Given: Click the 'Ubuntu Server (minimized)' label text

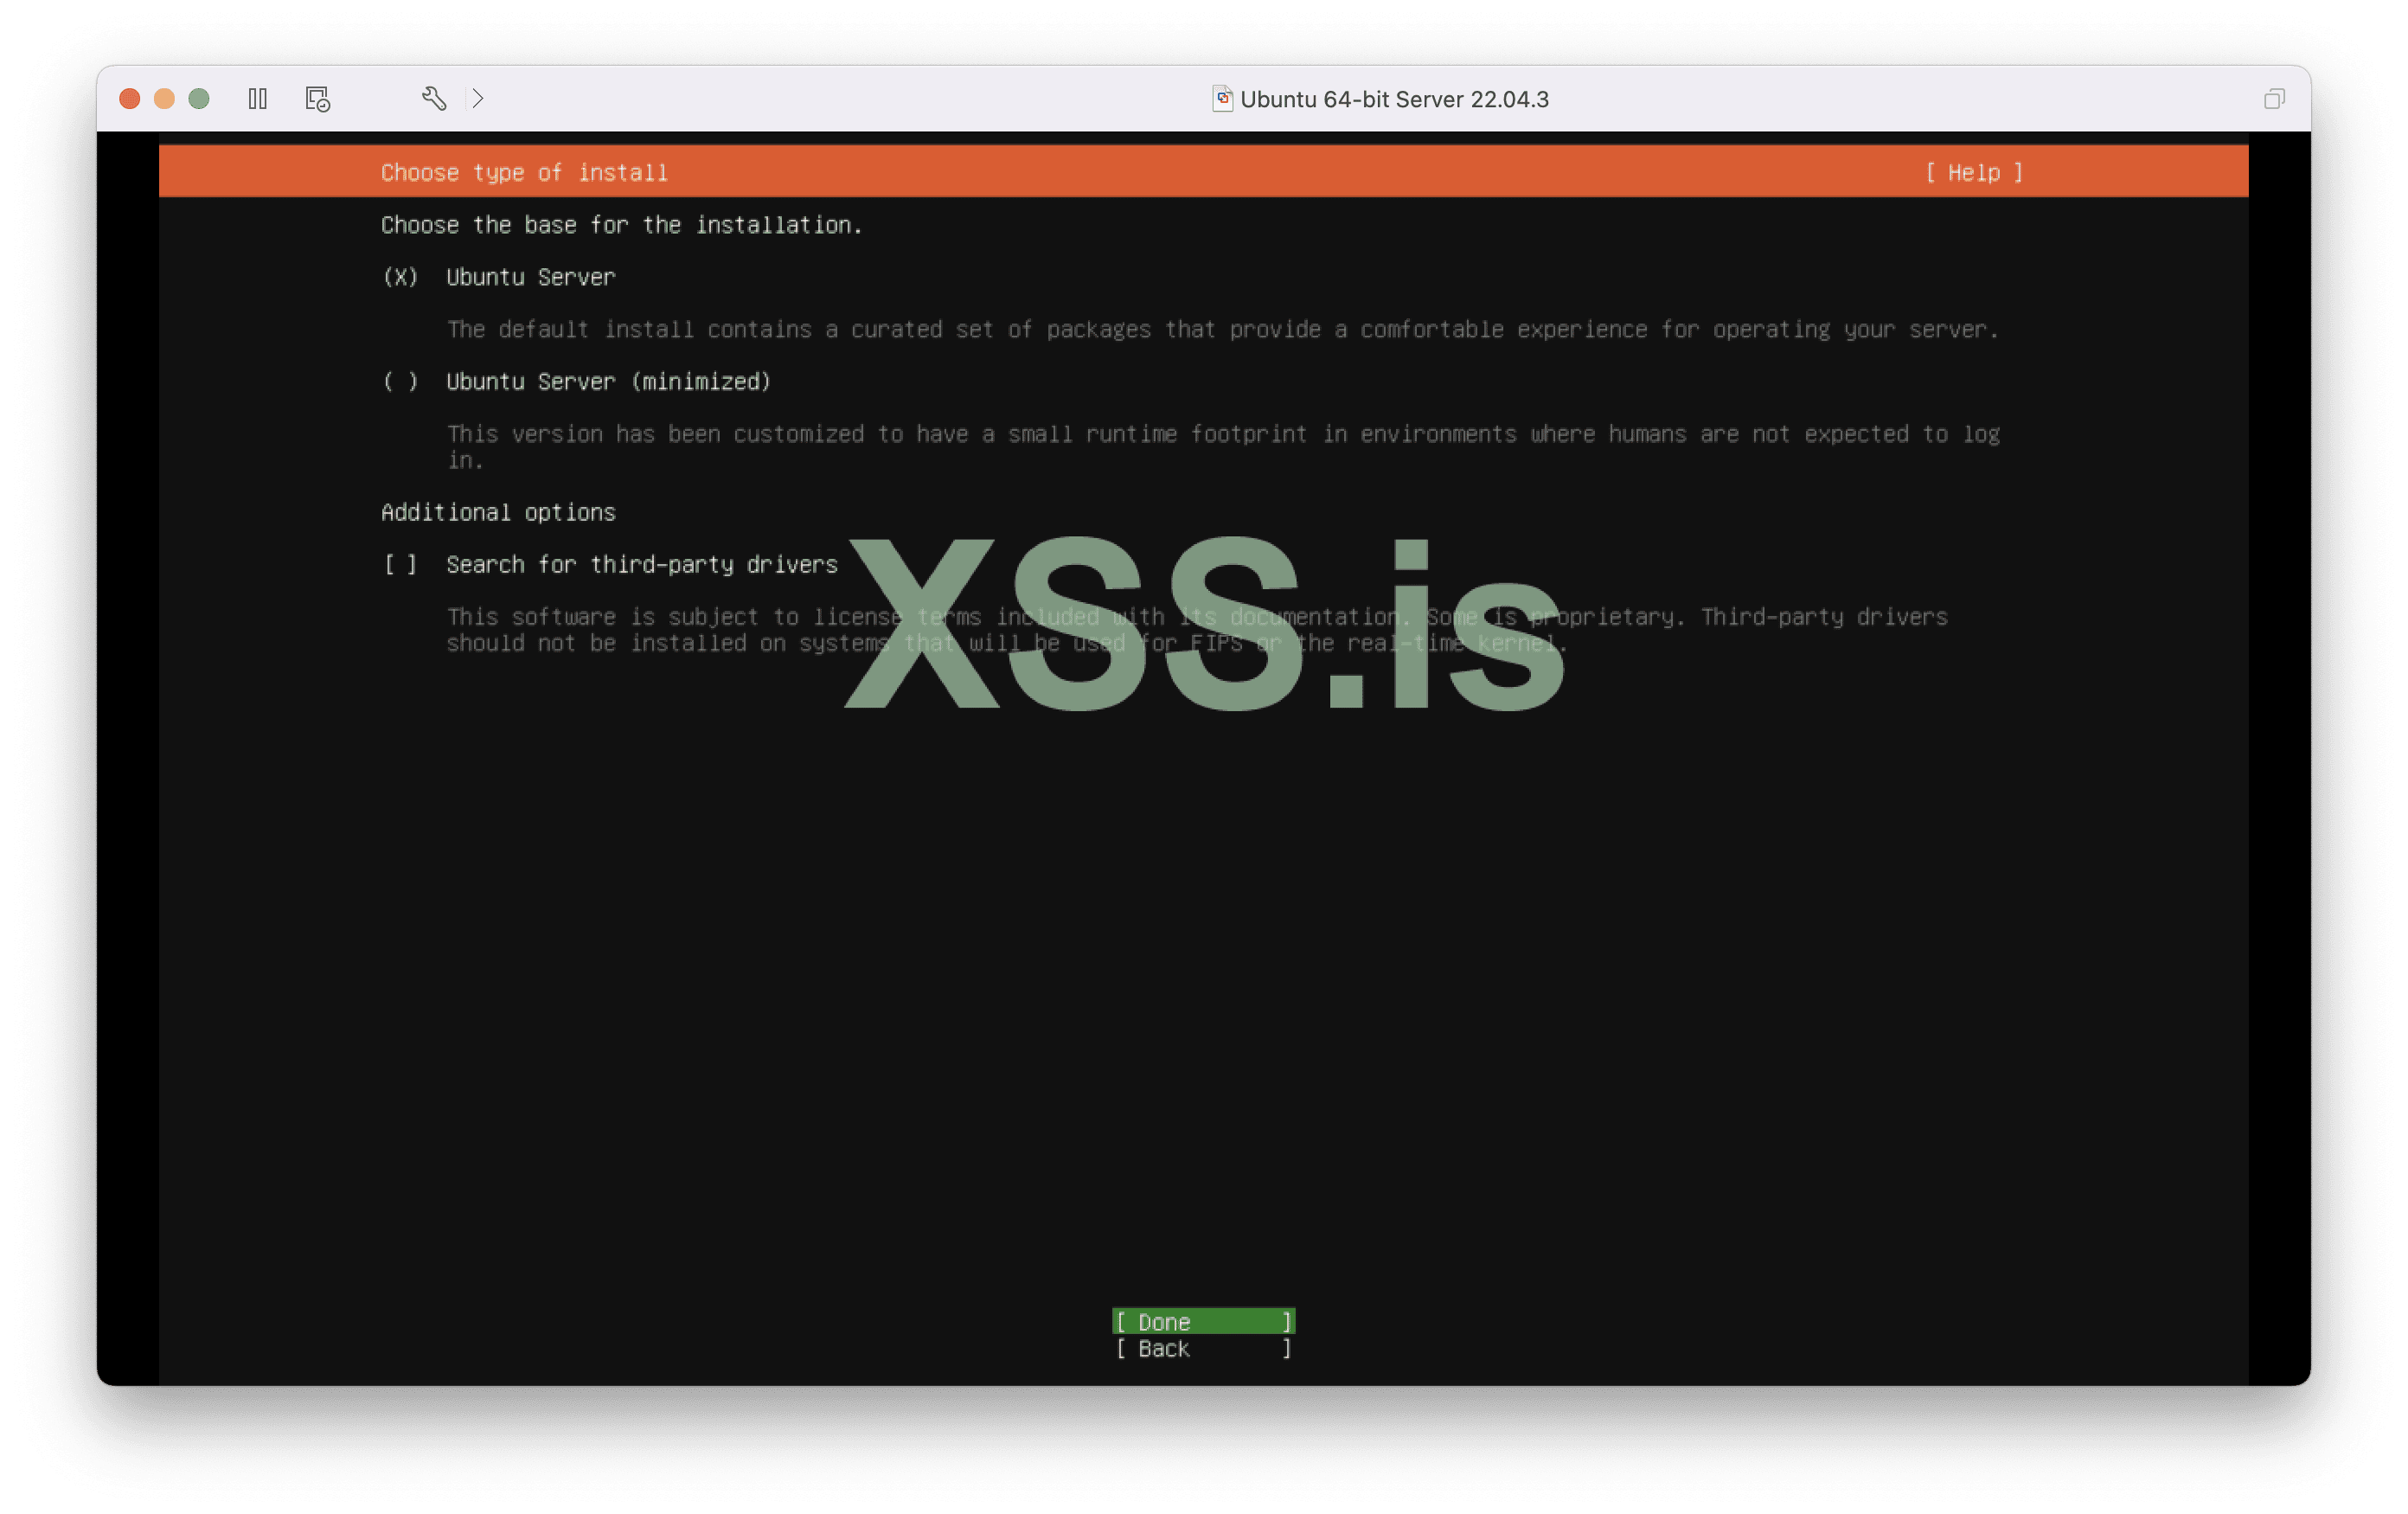Looking at the screenshot, I should pos(608,382).
